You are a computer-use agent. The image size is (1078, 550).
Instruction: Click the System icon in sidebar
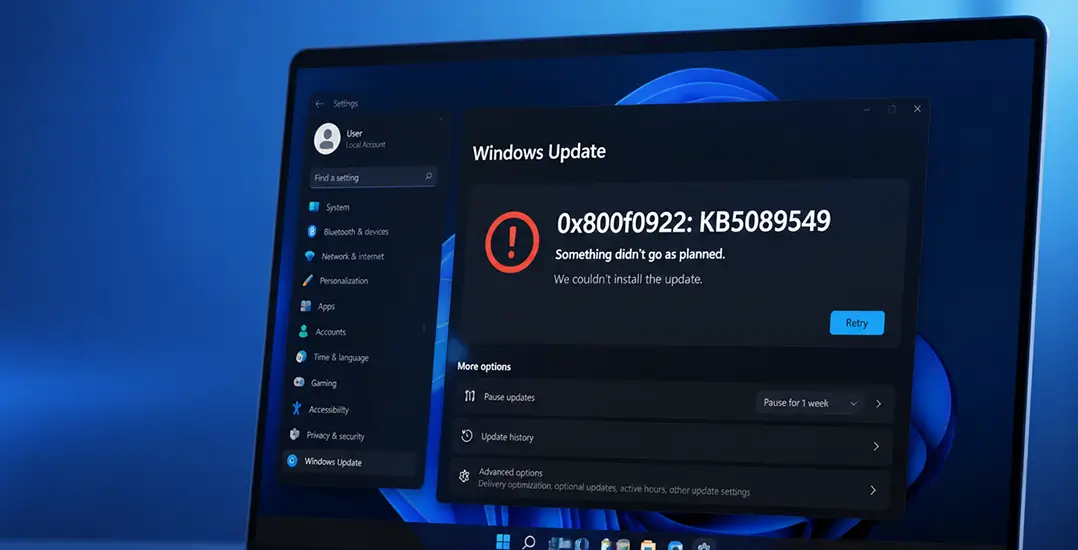coord(314,206)
